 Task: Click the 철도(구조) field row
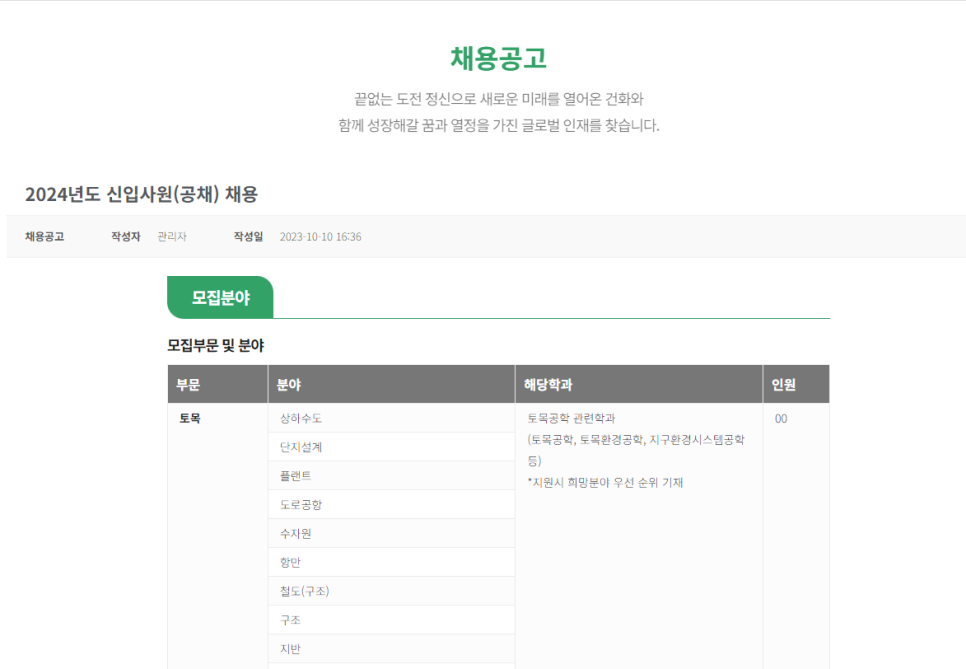(x=392, y=591)
